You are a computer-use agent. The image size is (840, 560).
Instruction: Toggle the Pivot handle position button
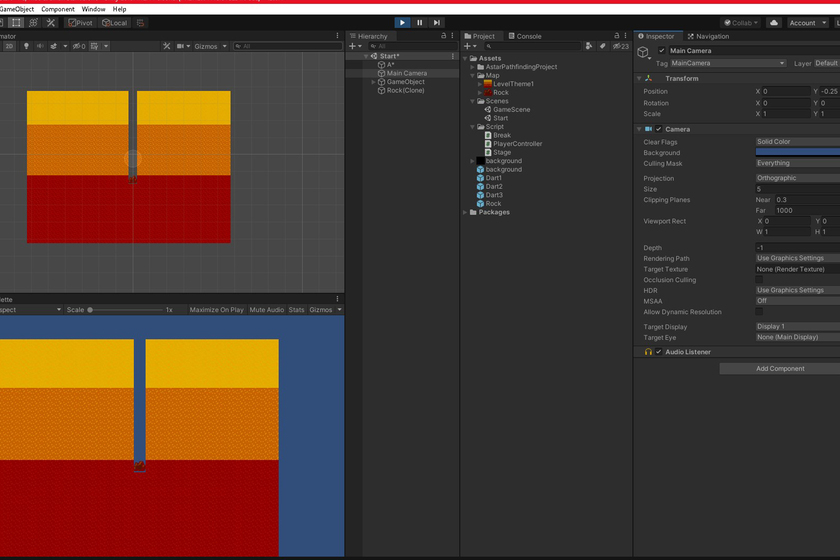coord(80,22)
